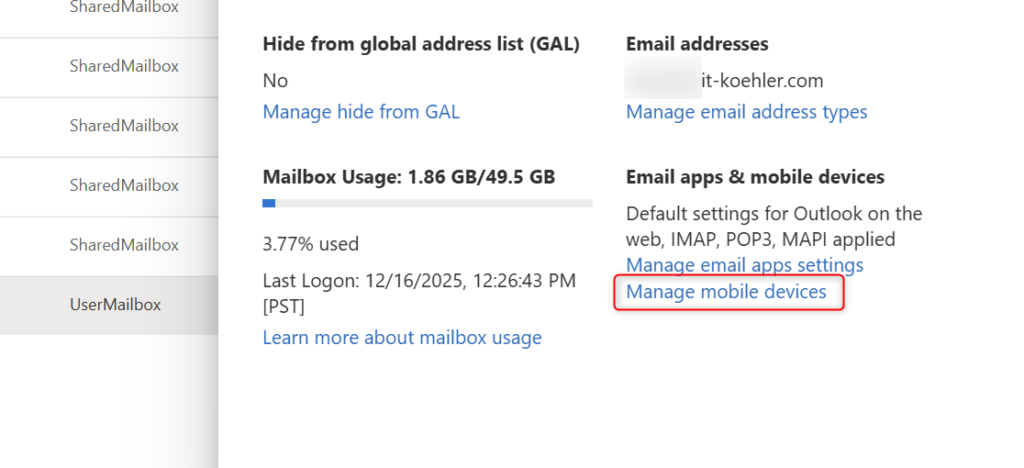Open Learn more about mailbox usage
Screen dimensions: 1024x468
point(402,338)
